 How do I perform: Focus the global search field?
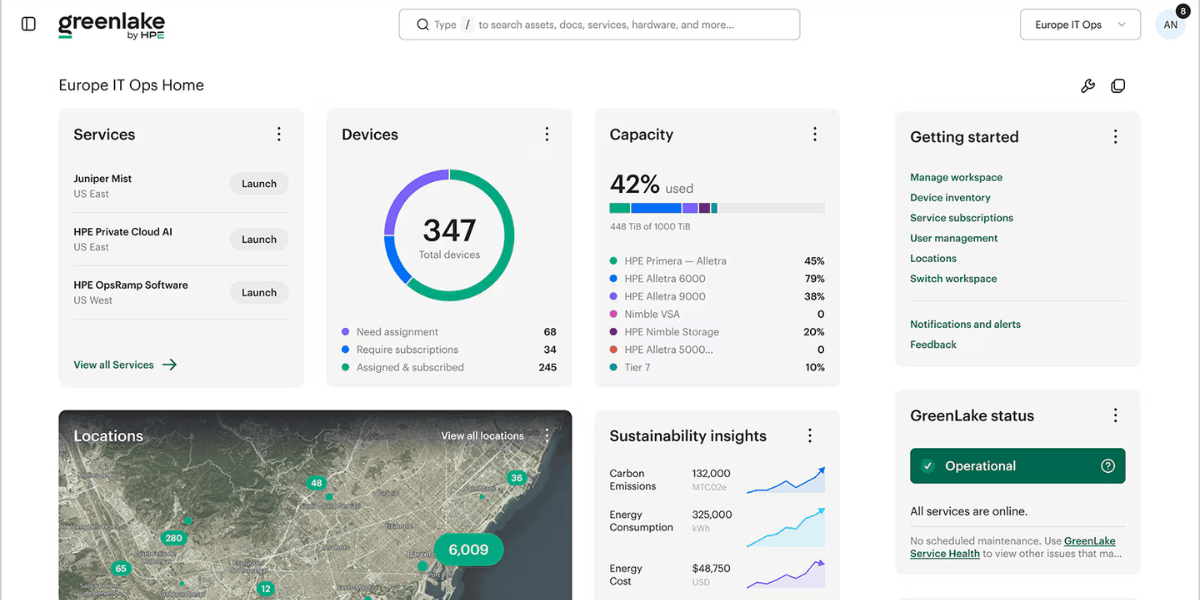[599, 25]
